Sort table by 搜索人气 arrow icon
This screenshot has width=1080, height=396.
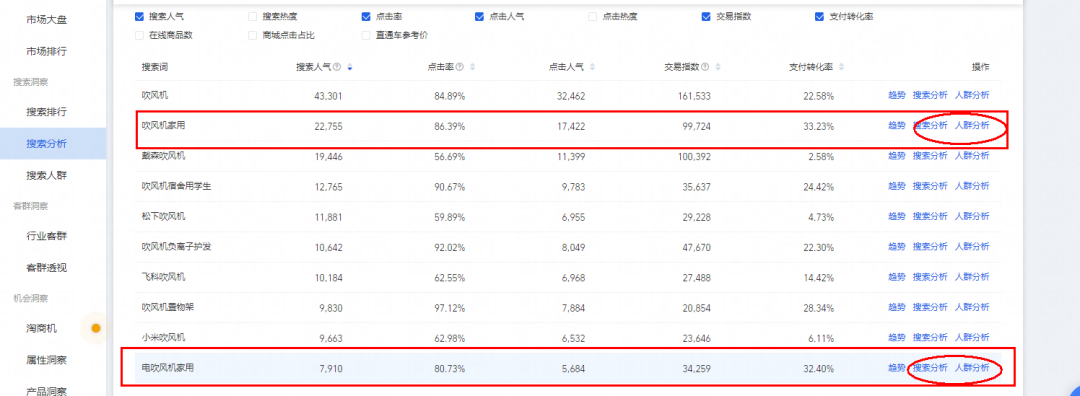point(350,67)
